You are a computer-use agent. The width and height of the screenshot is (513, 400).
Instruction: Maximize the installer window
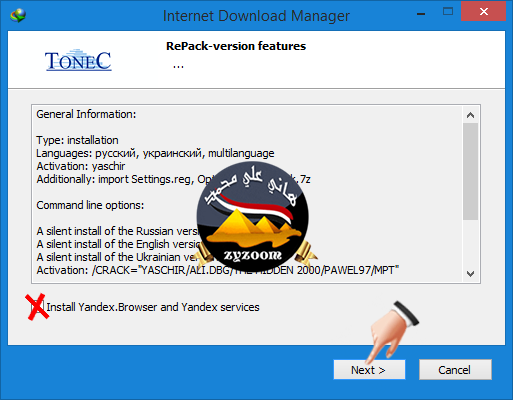(448, 12)
